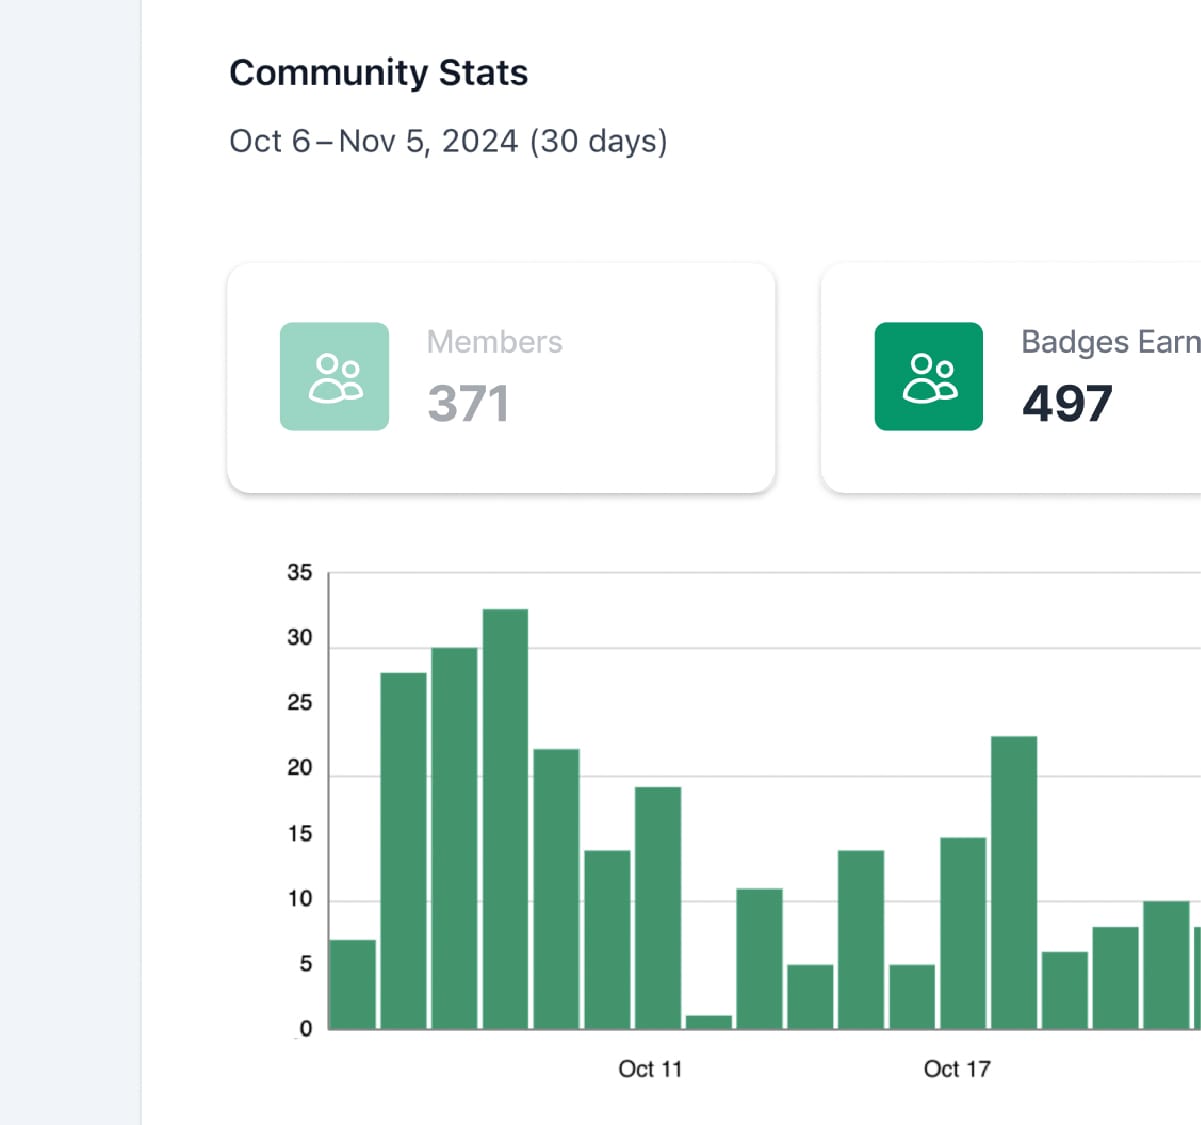Image resolution: width=1201 pixels, height=1125 pixels.
Task: Click the Oct 11 axis label
Action: tap(650, 1069)
